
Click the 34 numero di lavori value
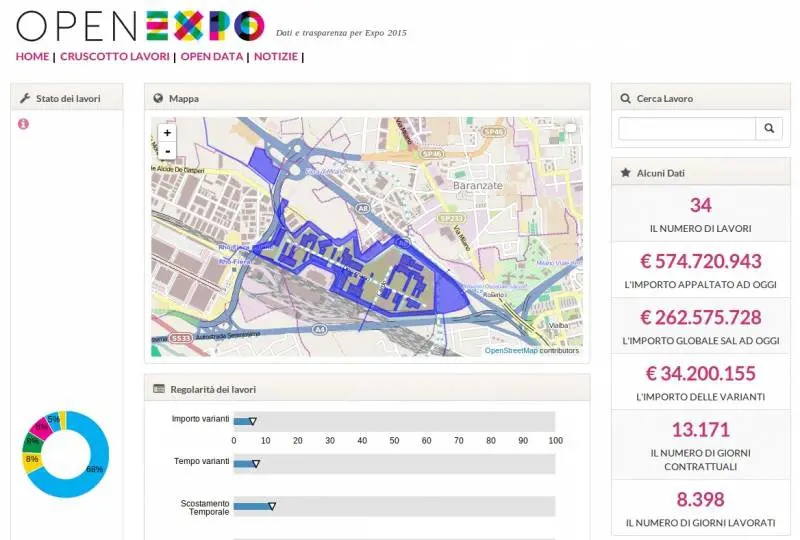click(x=701, y=205)
